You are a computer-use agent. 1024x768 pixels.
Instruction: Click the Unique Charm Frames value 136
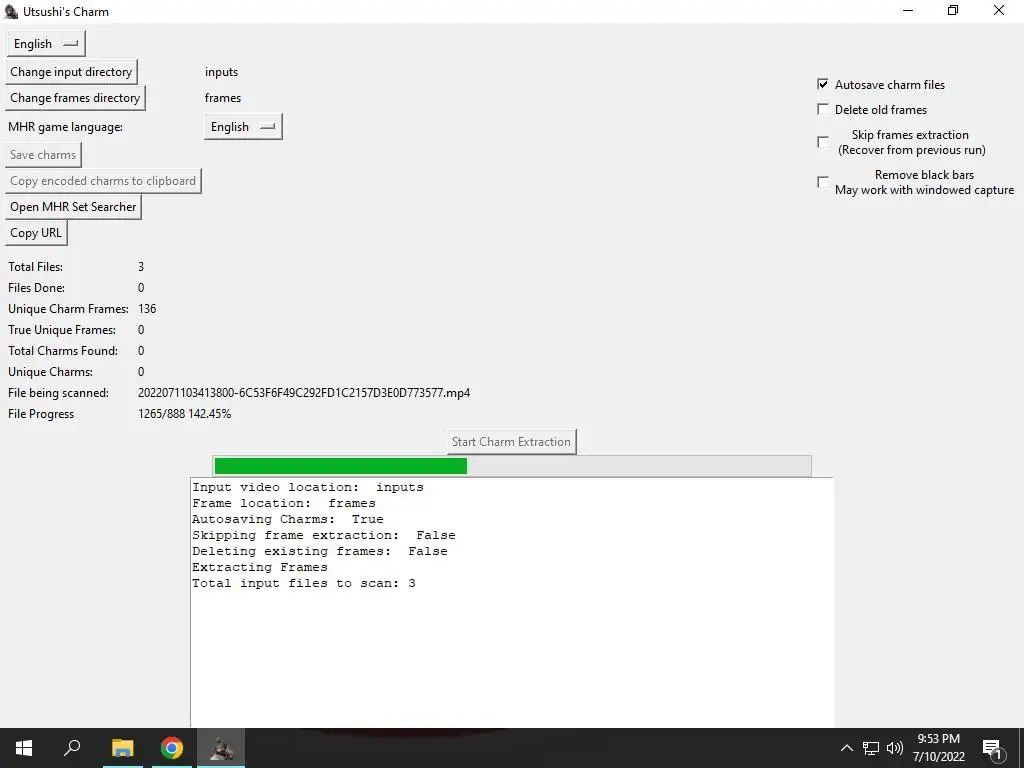pyautogui.click(x=147, y=308)
